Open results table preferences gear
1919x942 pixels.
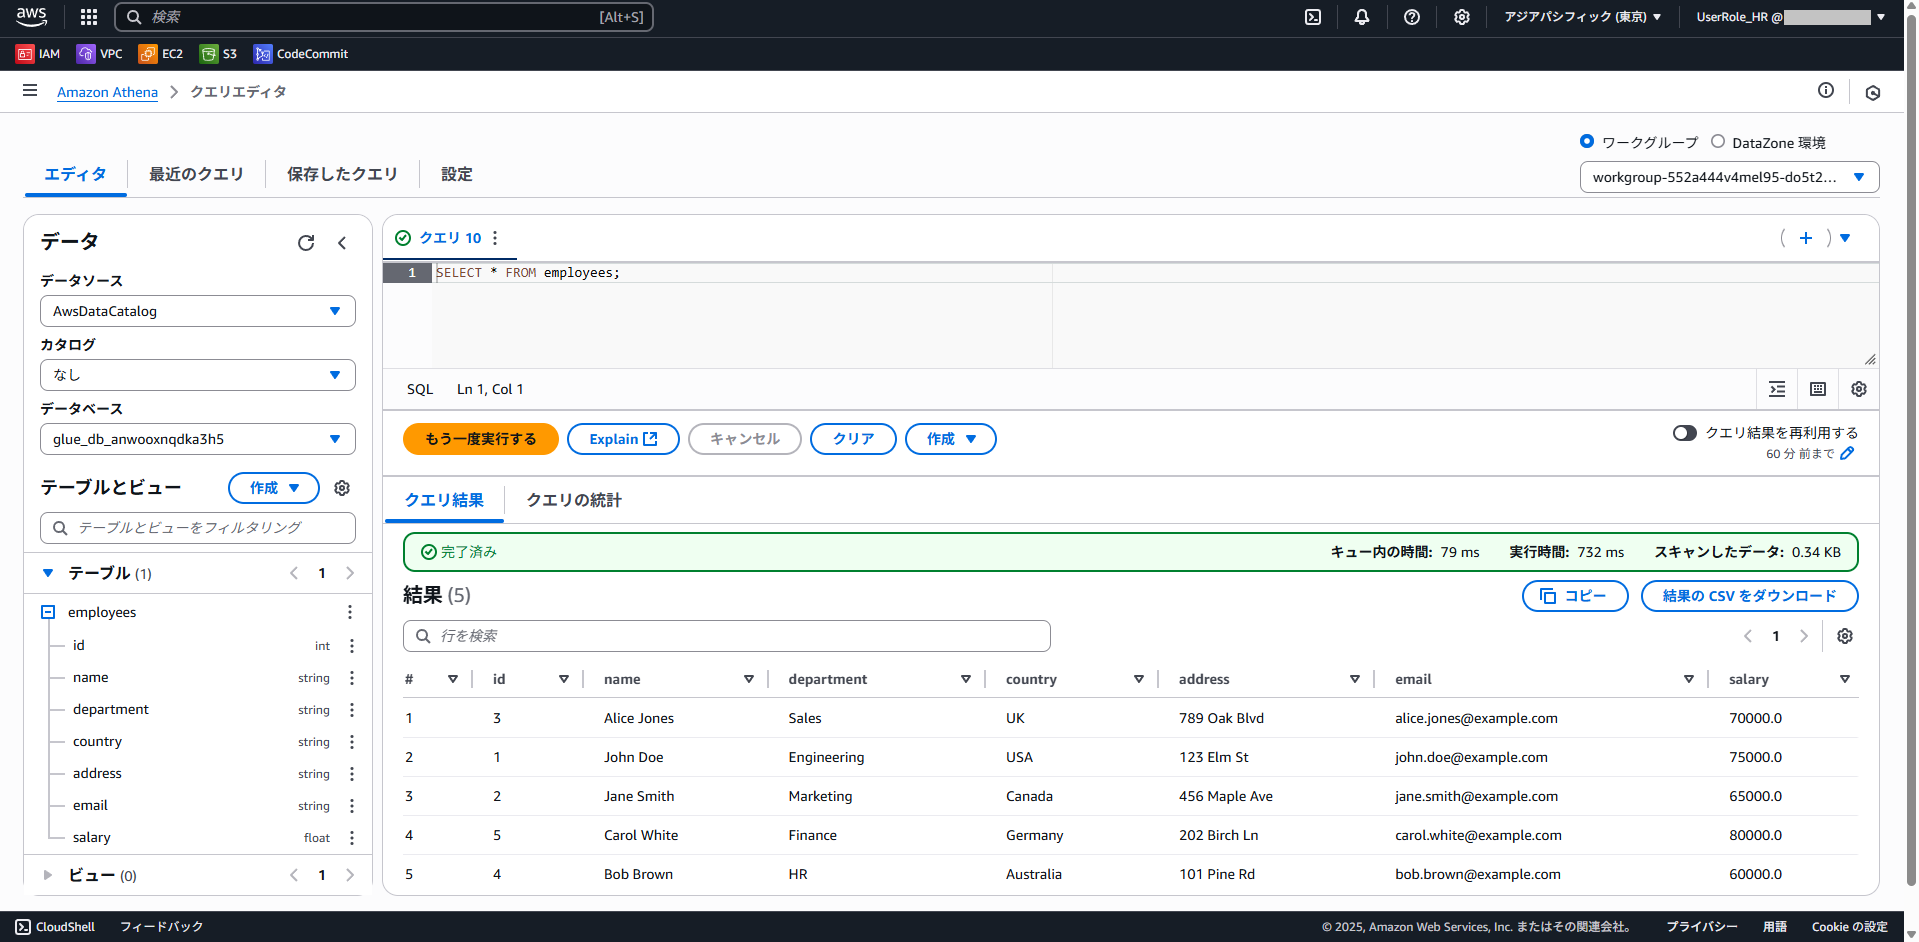click(1845, 636)
